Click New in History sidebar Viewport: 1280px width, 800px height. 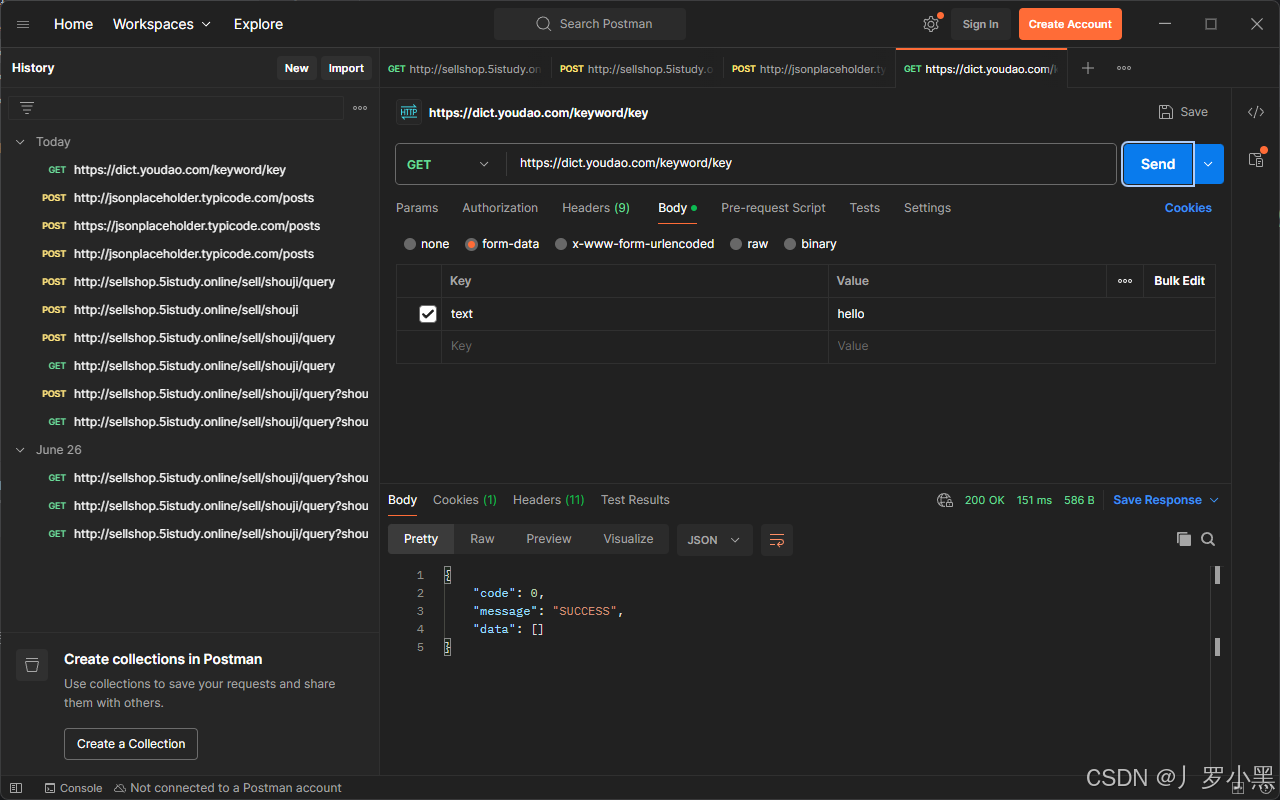pos(297,68)
